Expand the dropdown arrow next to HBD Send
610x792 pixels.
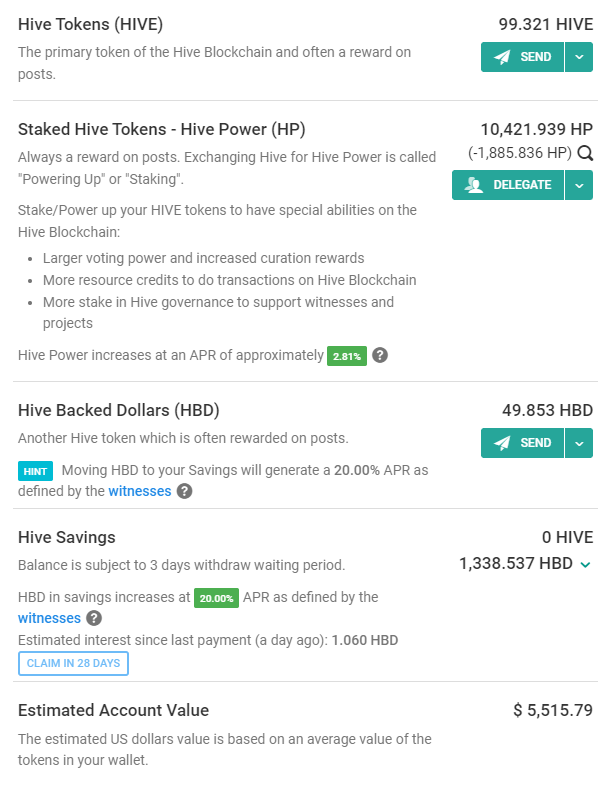579,443
